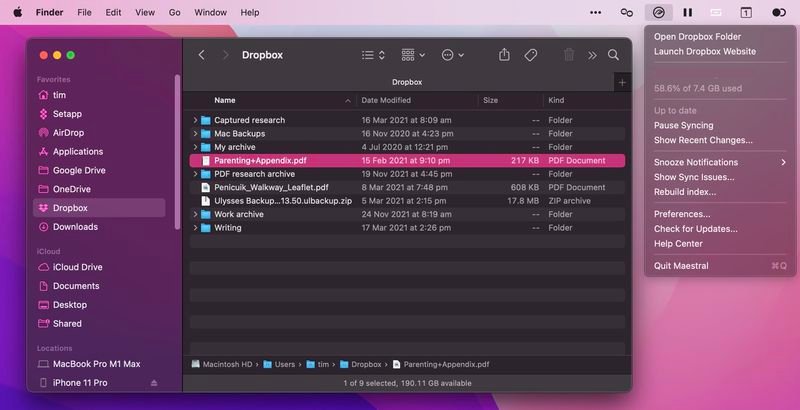Open Google Drive in the sidebar

click(x=99, y=171)
